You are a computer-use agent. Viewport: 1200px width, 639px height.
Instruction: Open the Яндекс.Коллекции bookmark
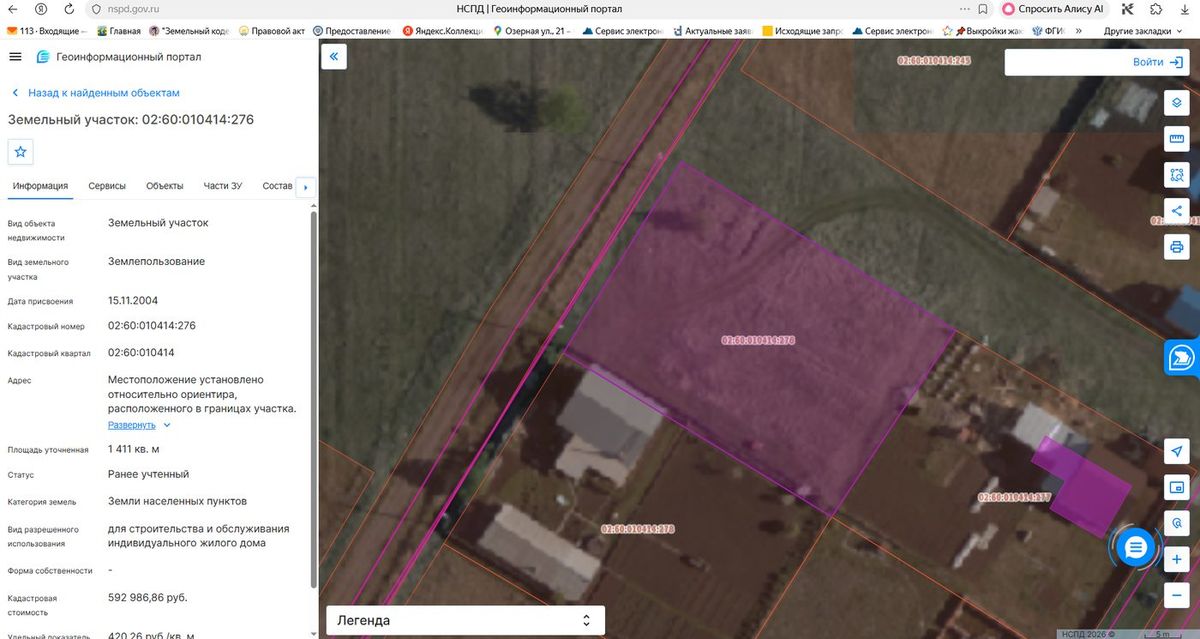[x=441, y=31]
